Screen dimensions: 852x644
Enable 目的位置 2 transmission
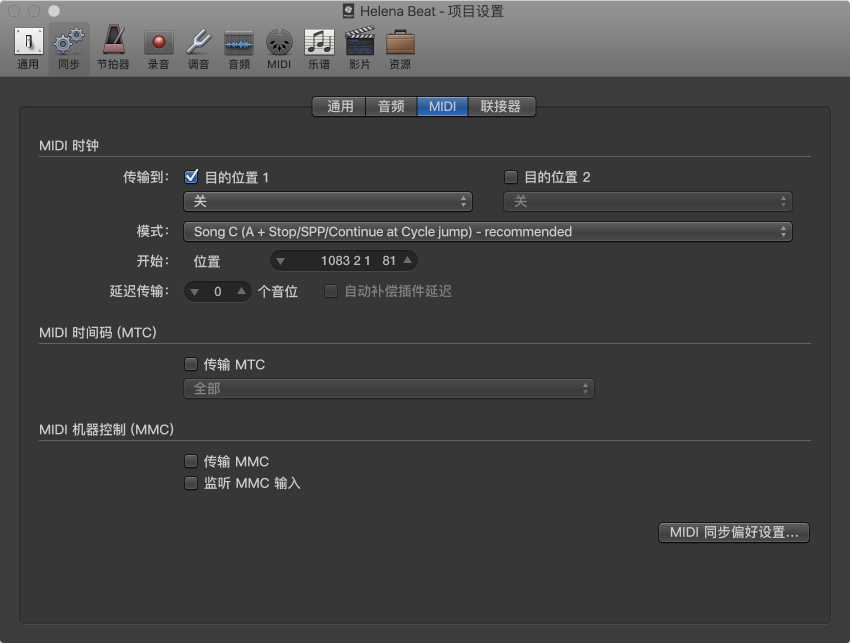tap(510, 176)
